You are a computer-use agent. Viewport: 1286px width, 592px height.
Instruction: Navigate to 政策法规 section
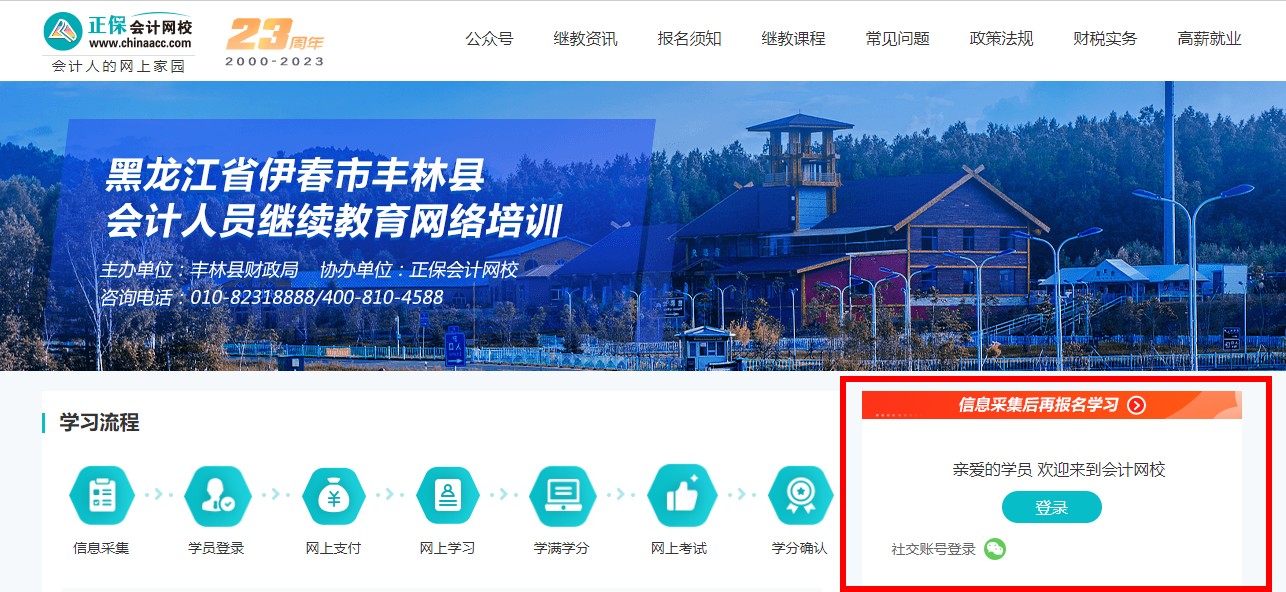1001,39
